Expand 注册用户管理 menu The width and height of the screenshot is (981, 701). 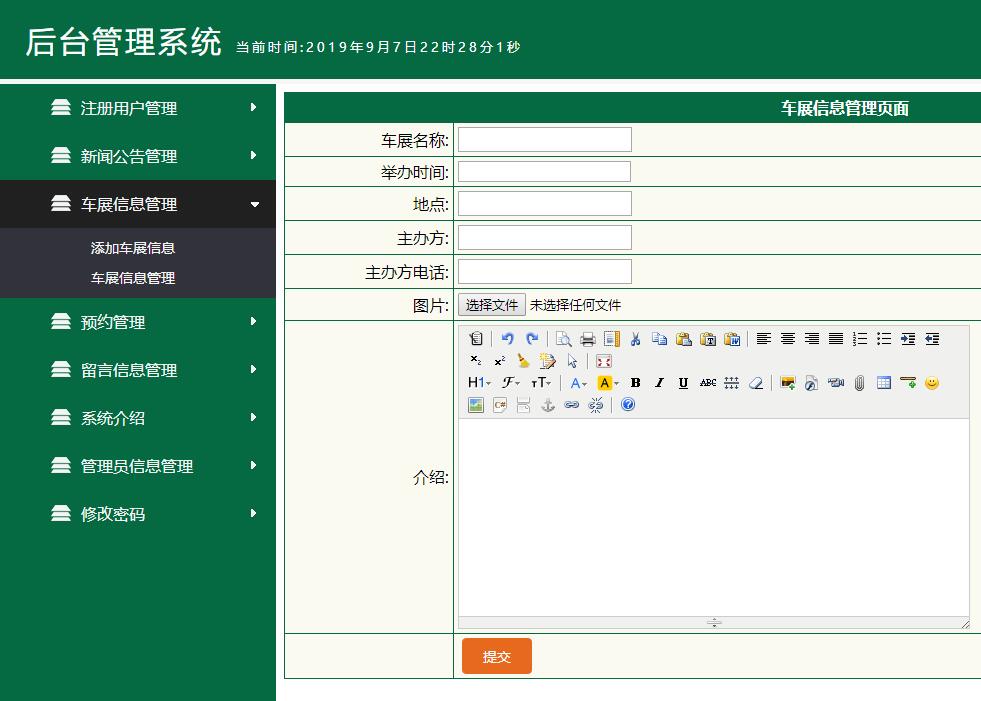[138, 108]
